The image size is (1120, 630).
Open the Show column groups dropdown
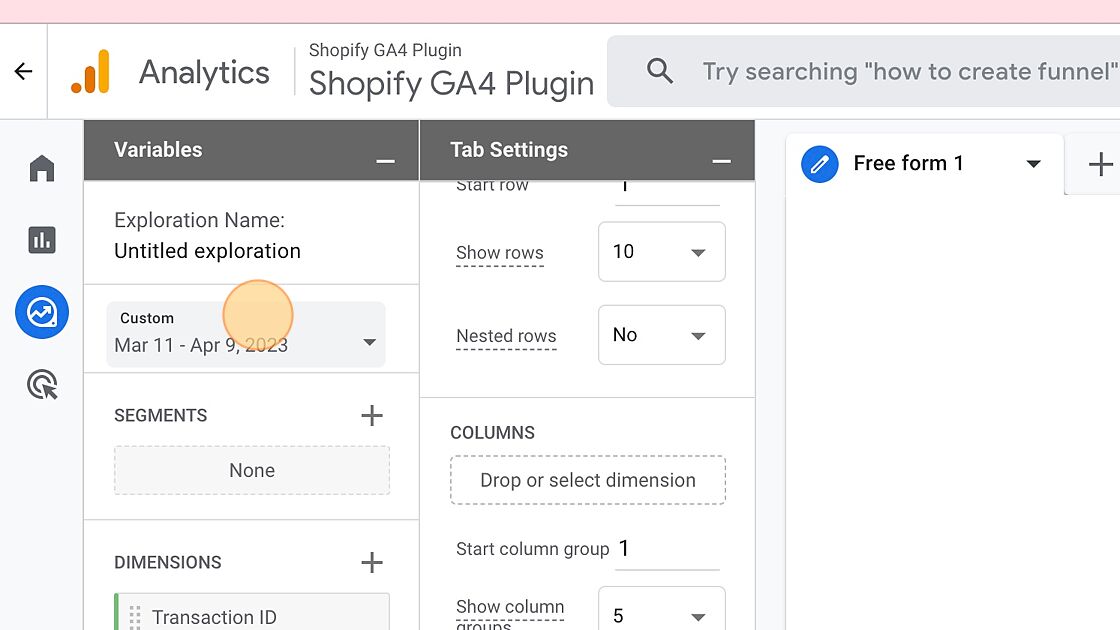[661, 614]
